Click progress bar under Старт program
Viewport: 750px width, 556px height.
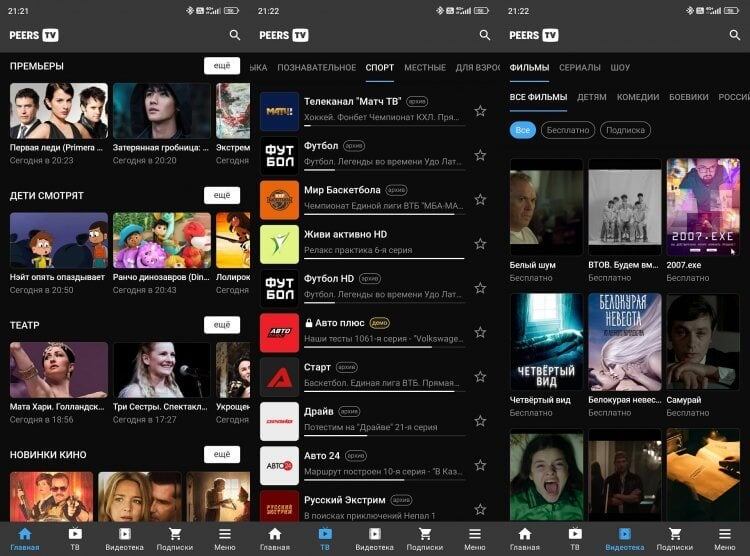[x=385, y=391]
